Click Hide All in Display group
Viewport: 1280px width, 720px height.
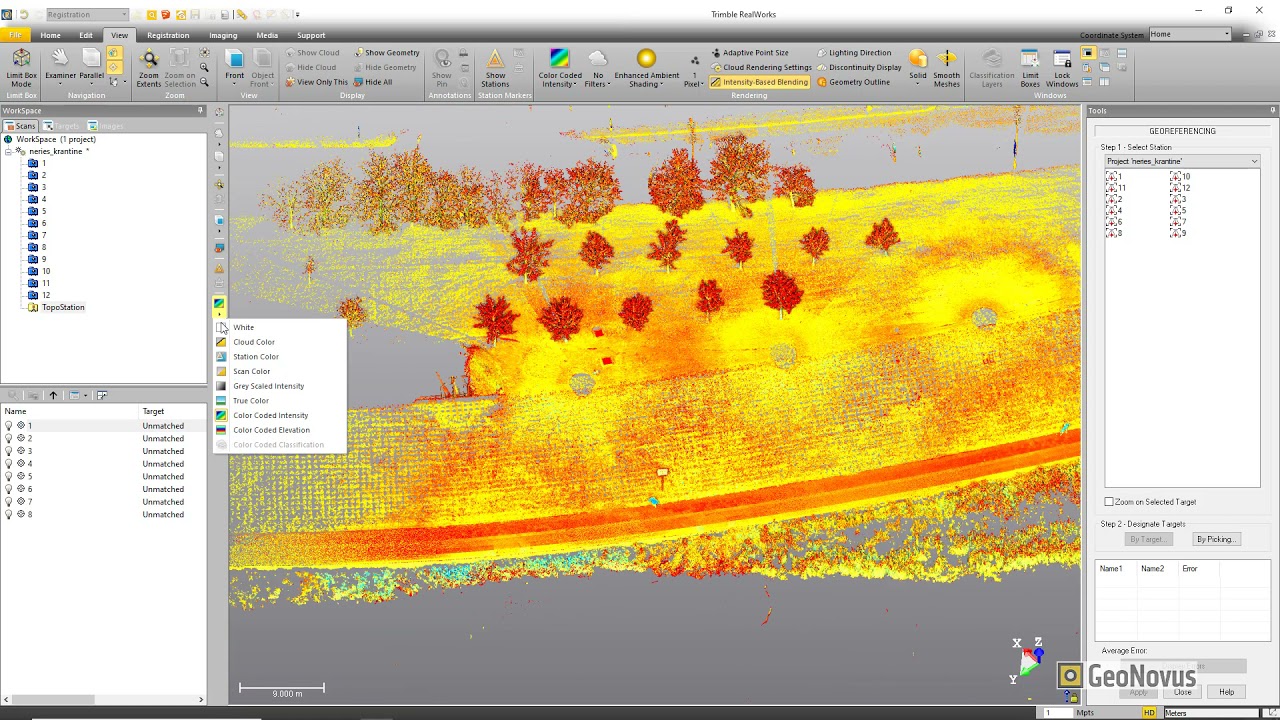[372, 82]
